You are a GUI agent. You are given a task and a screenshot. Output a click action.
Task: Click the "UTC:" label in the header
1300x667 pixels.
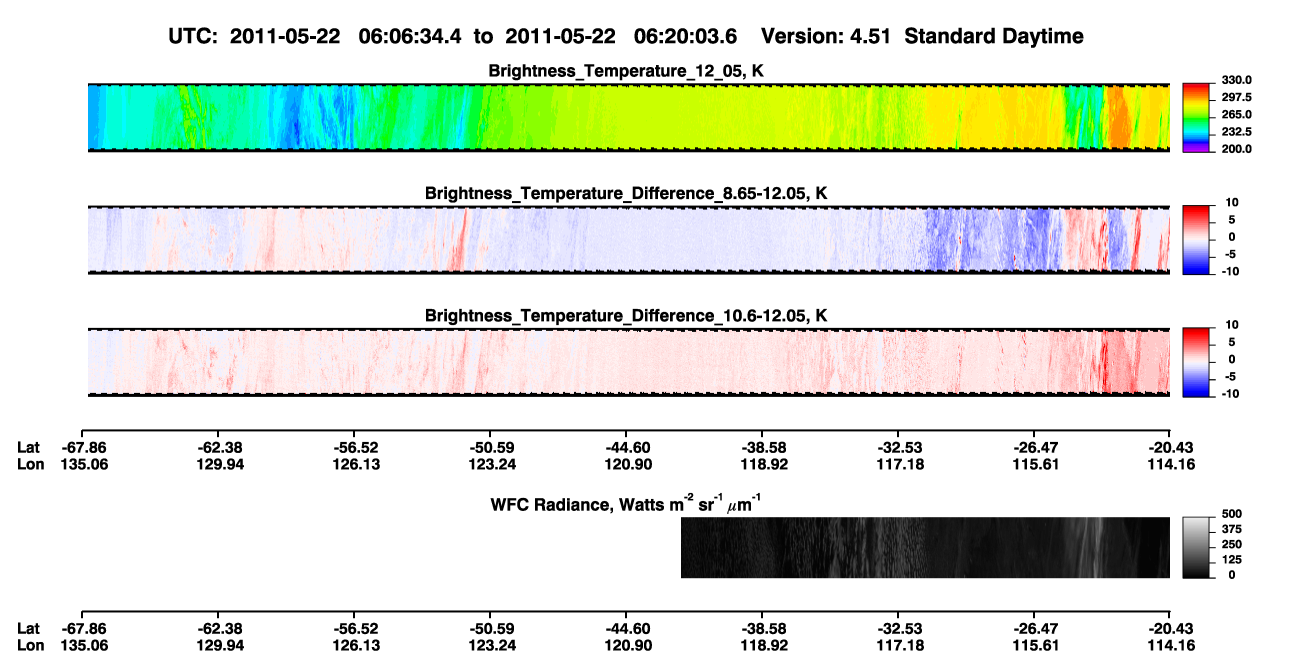point(195,36)
